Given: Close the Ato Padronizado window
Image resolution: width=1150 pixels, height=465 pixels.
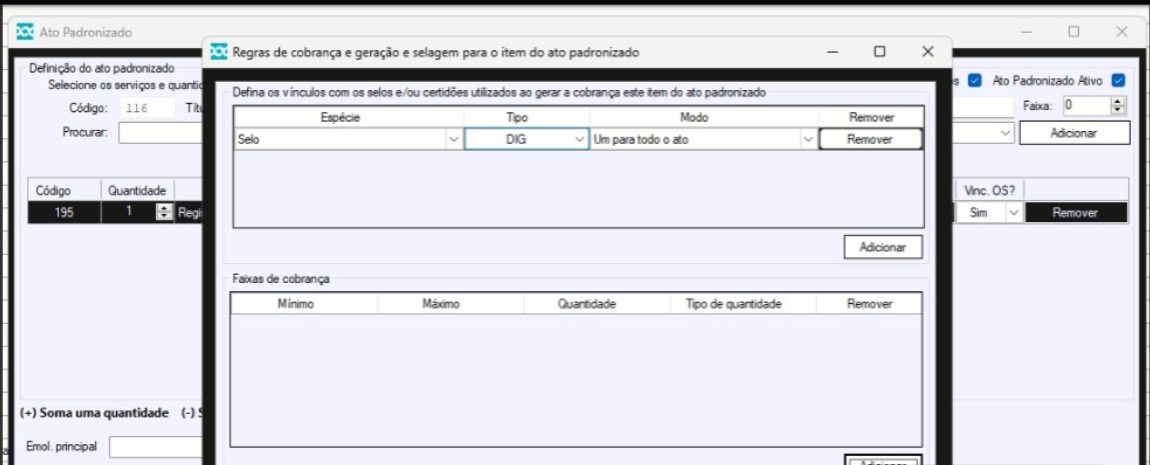Looking at the screenshot, I should pos(1121,32).
